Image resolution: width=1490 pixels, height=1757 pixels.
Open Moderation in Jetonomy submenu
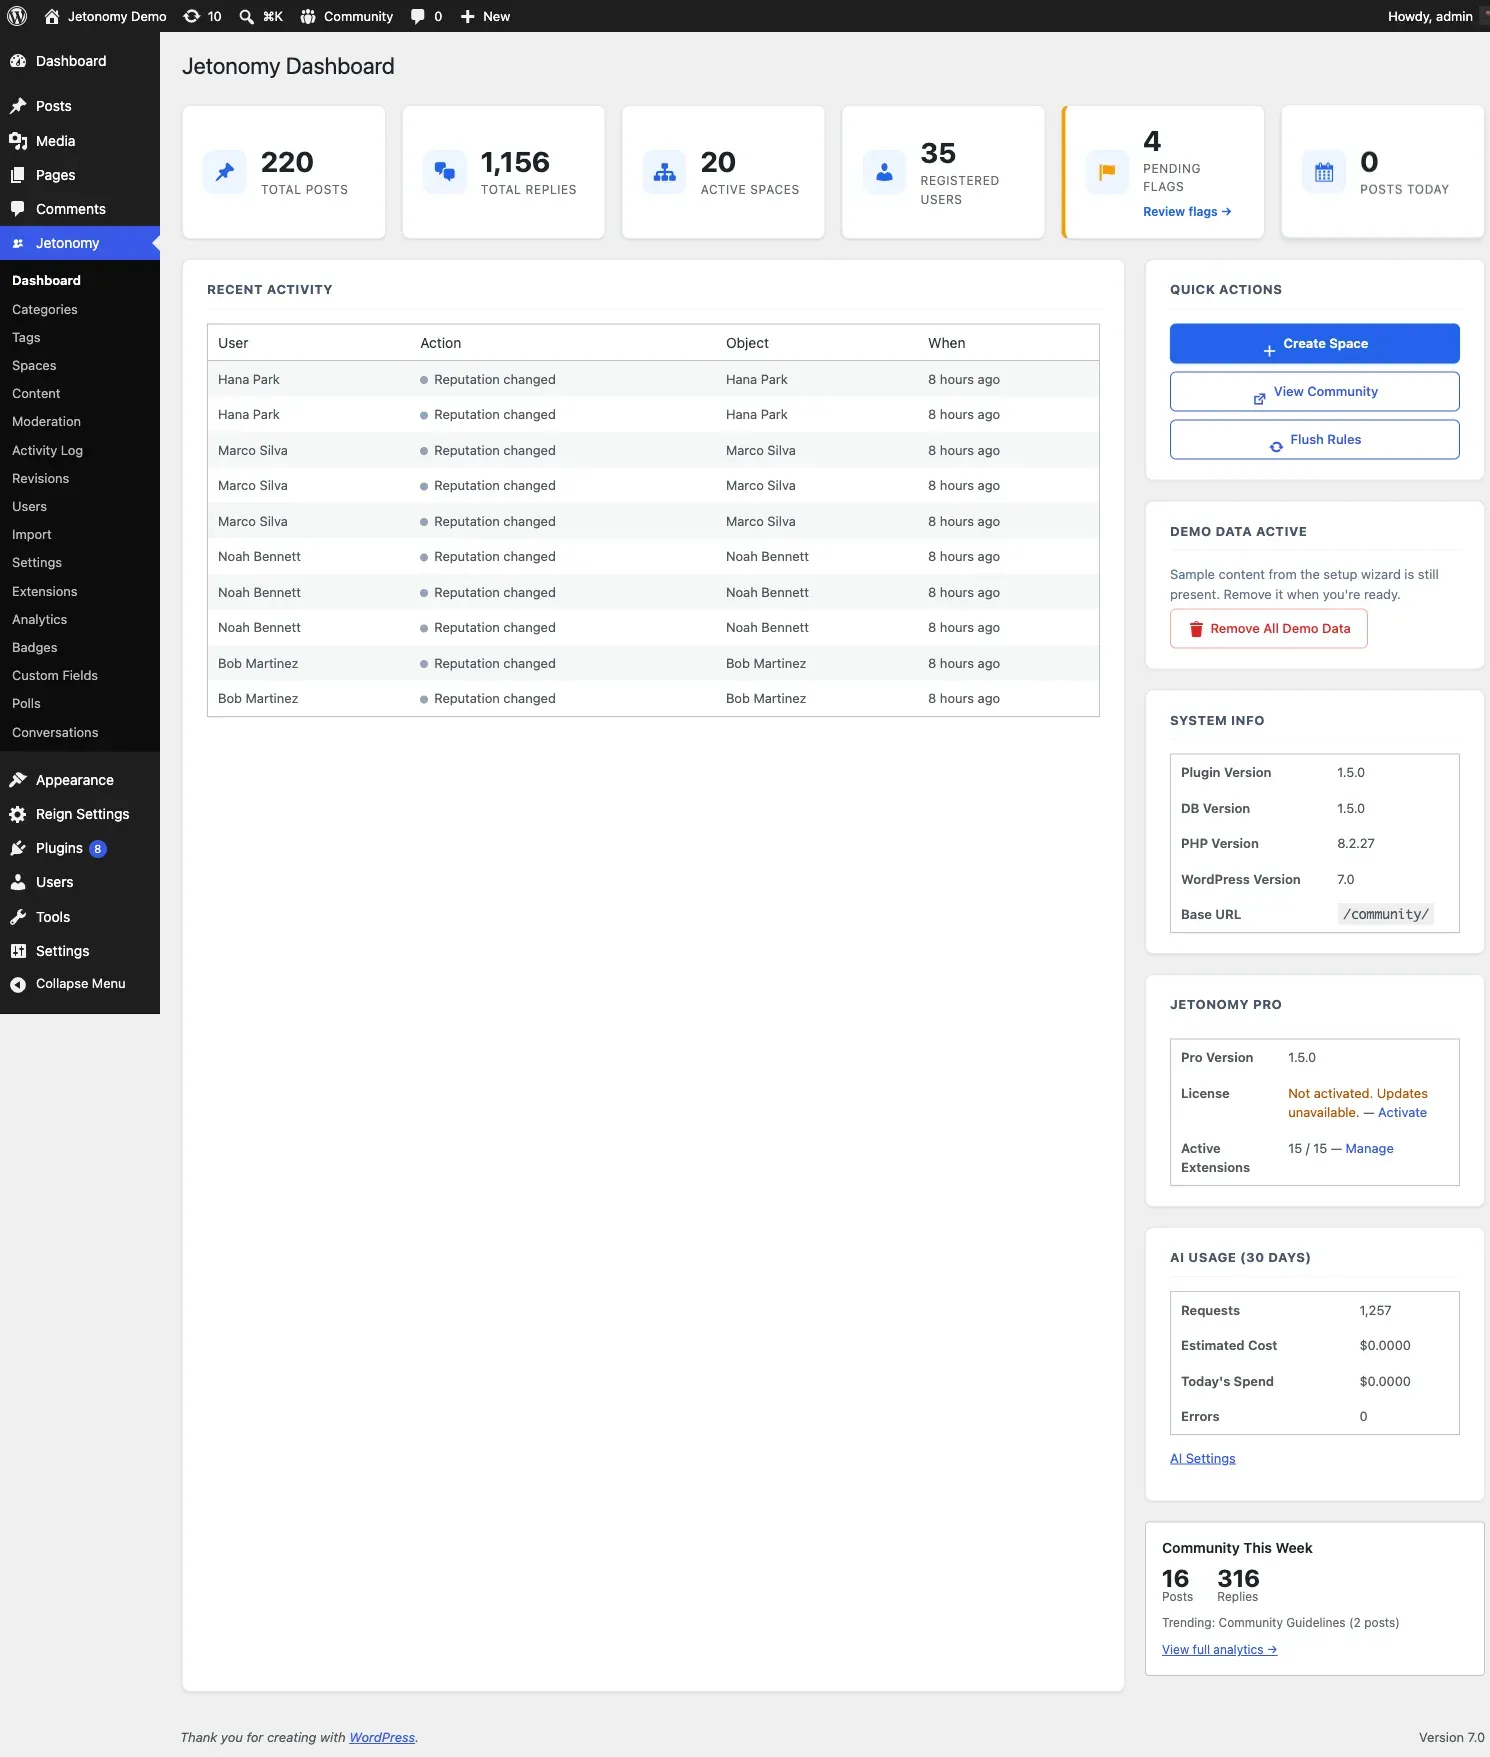pyautogui.click(x=46, y=422)
